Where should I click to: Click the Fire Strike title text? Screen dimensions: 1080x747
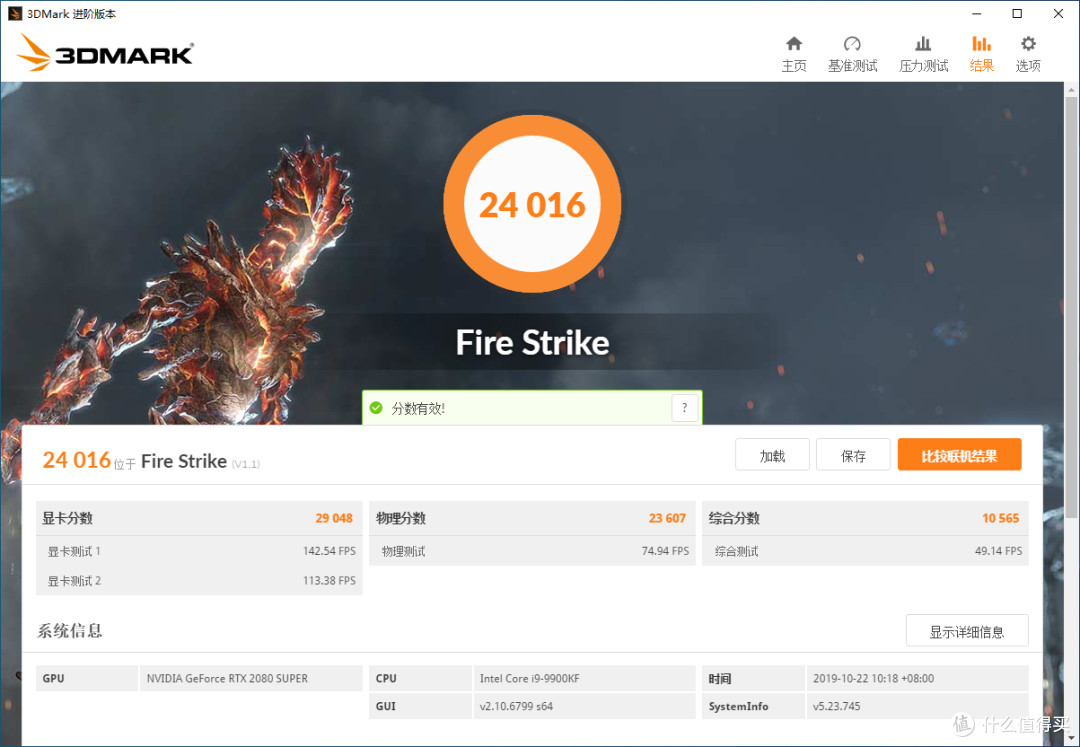pos(532,342)
